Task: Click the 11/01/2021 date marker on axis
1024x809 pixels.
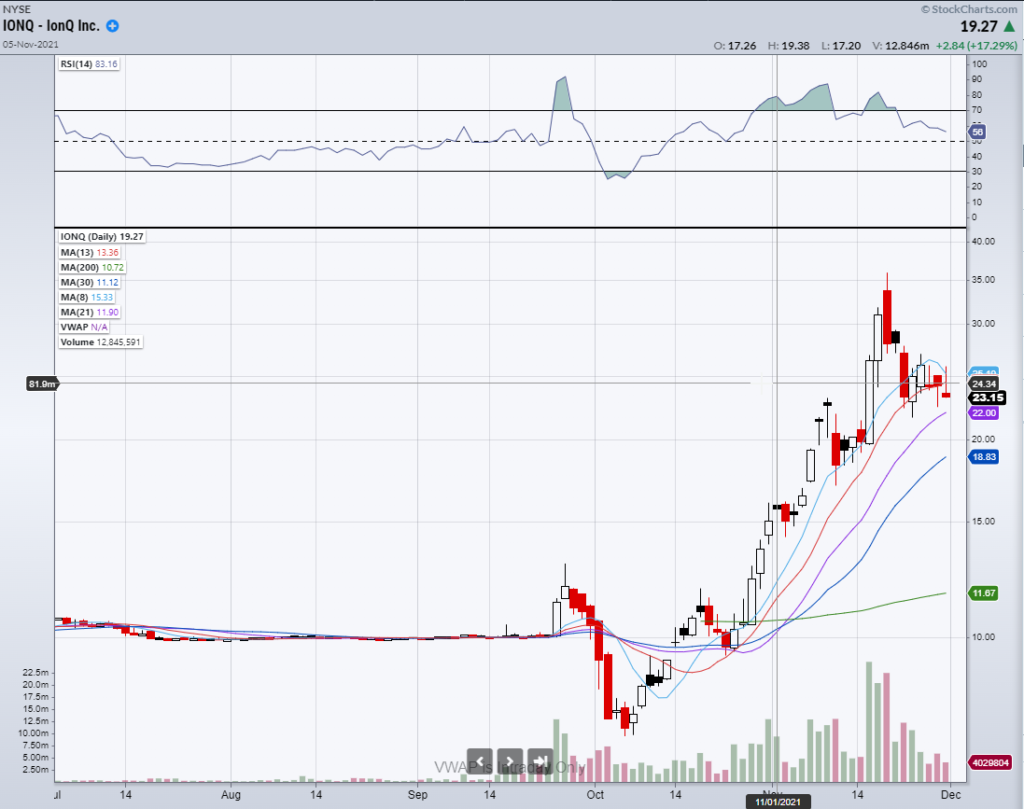Action: 776,800
